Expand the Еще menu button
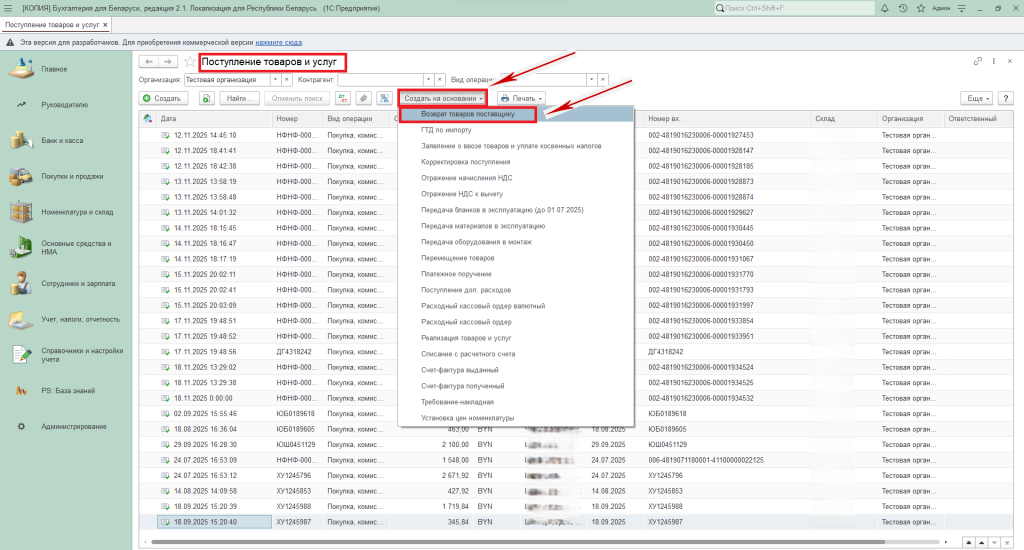Image resolution: width=1024 pixels, height=550 pixels. tap(975, 98)
